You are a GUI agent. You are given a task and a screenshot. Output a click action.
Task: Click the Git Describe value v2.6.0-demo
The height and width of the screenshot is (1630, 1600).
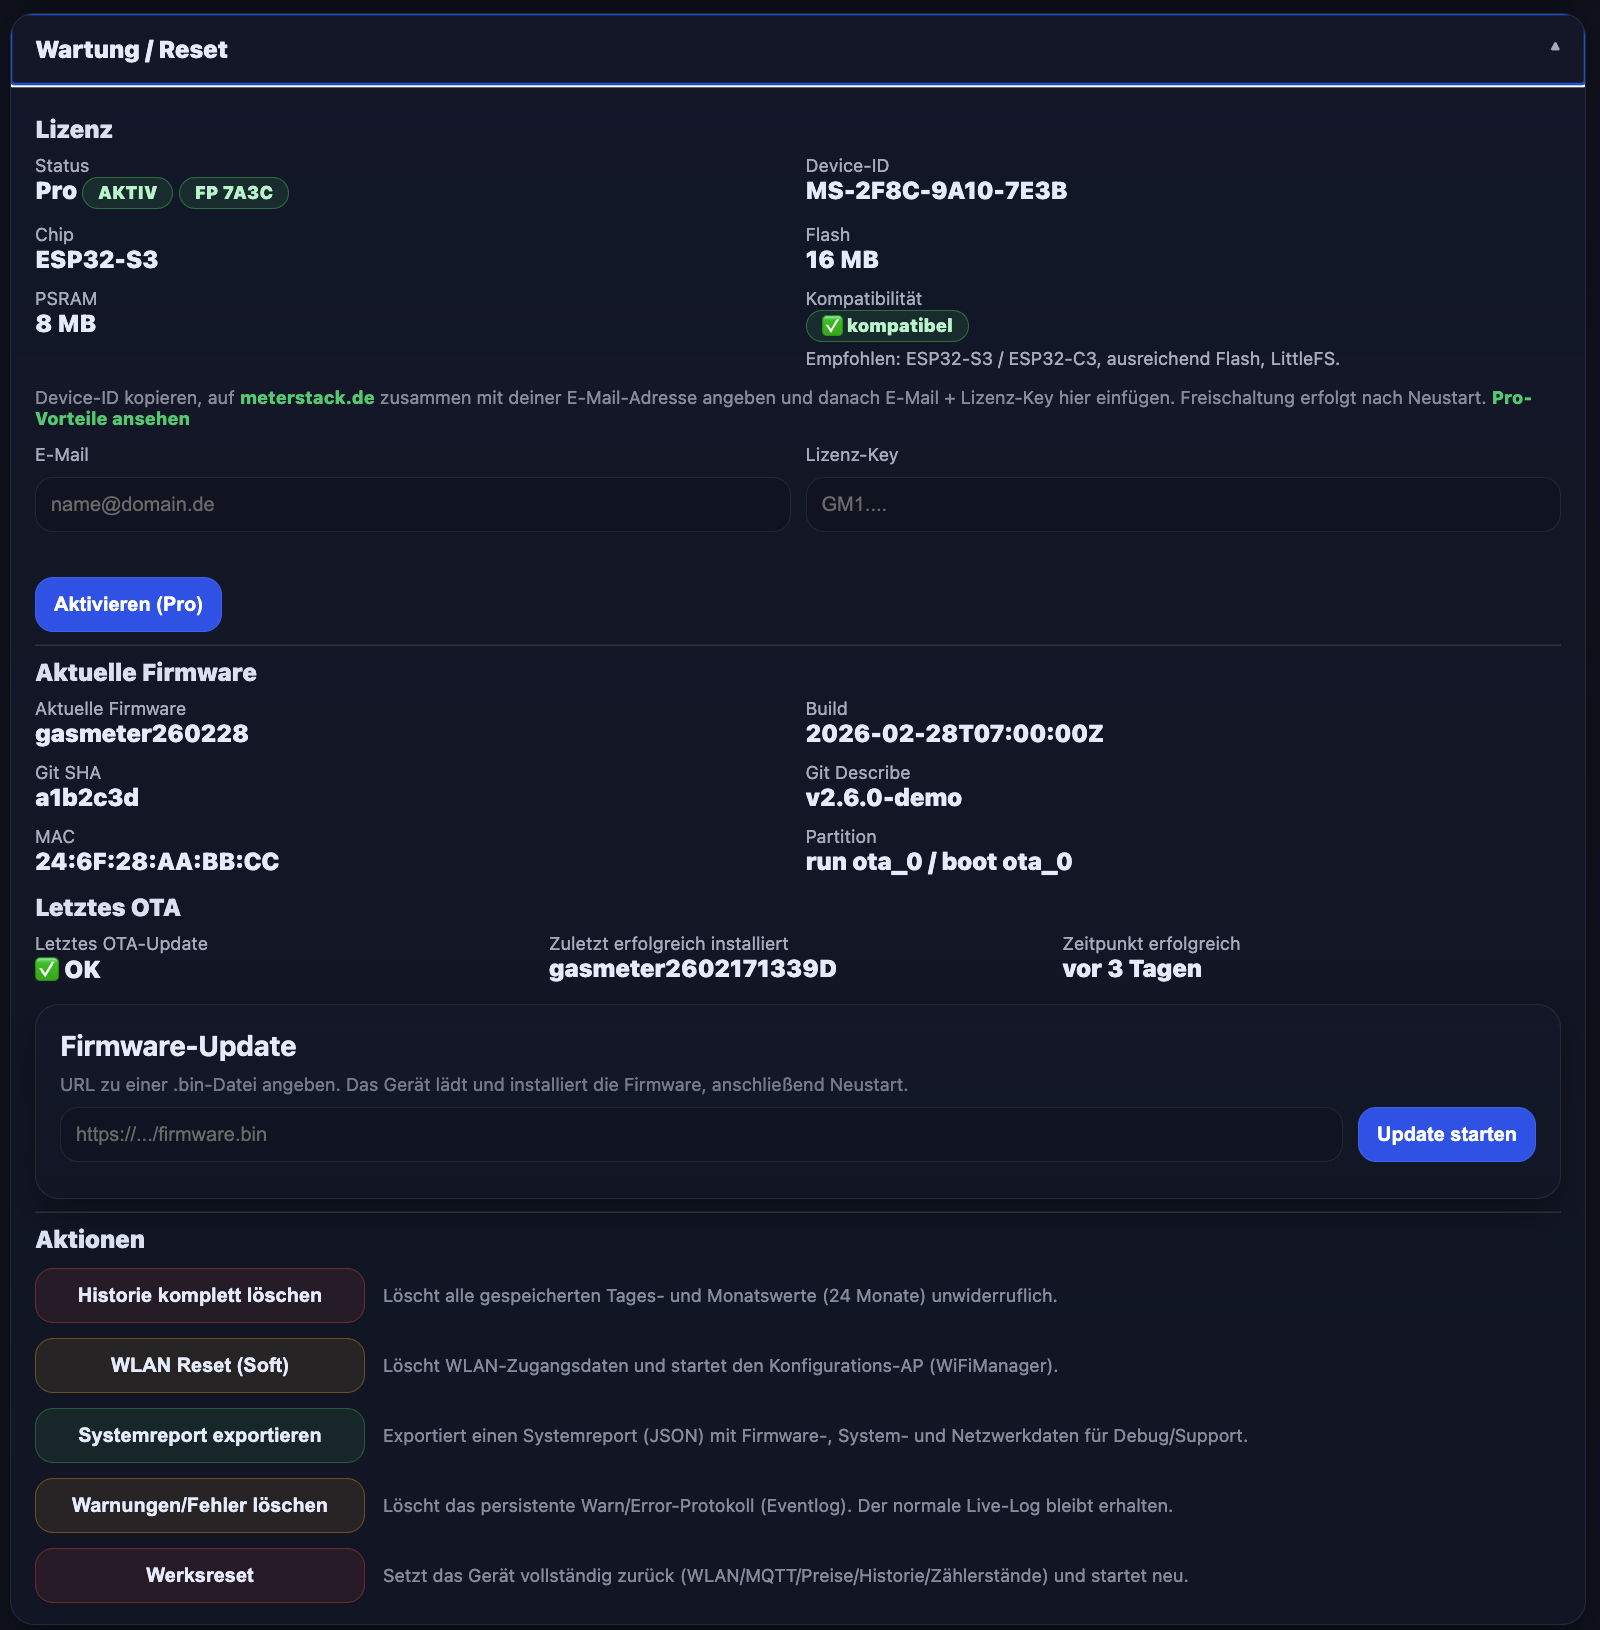tap(884, 797)
